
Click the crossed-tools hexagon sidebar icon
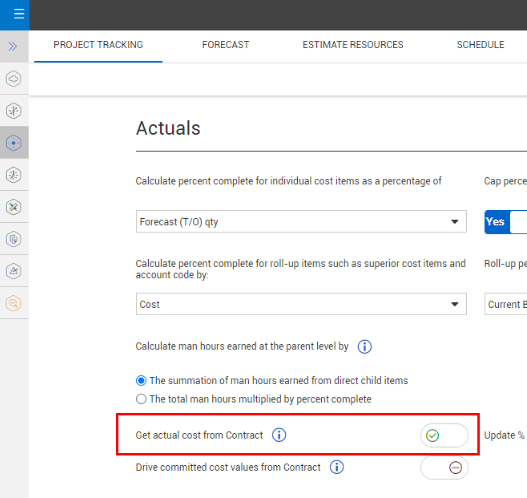pyautogui.click(x=13, y=207)
